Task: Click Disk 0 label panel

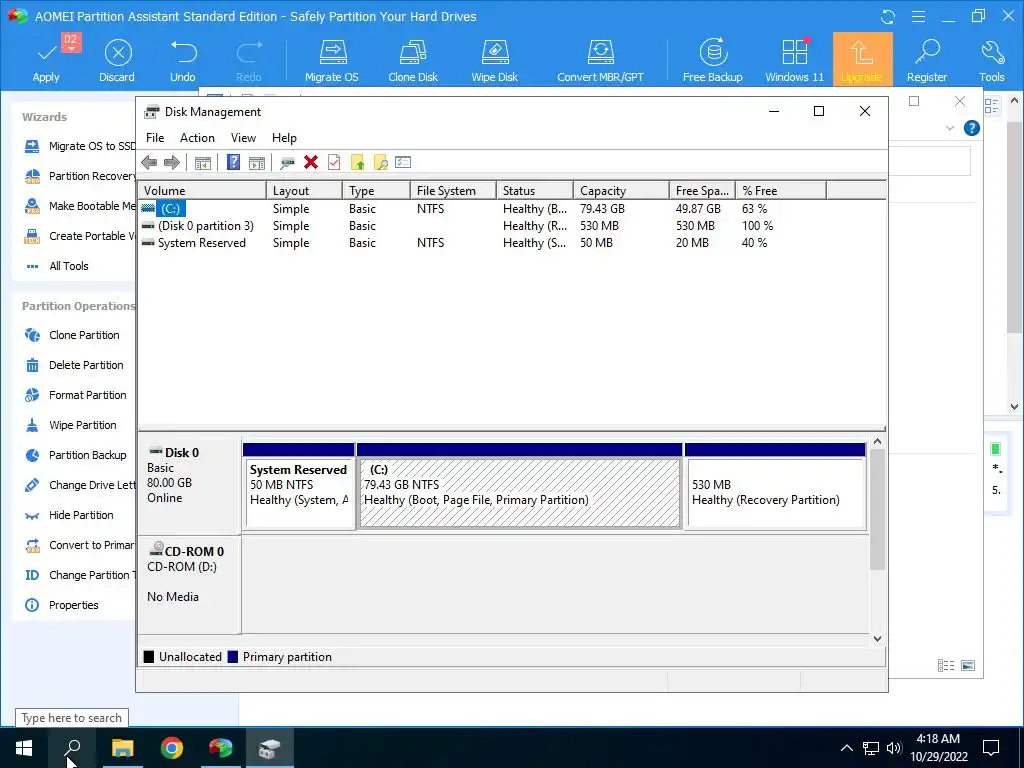Action: (x=189, y=485)
